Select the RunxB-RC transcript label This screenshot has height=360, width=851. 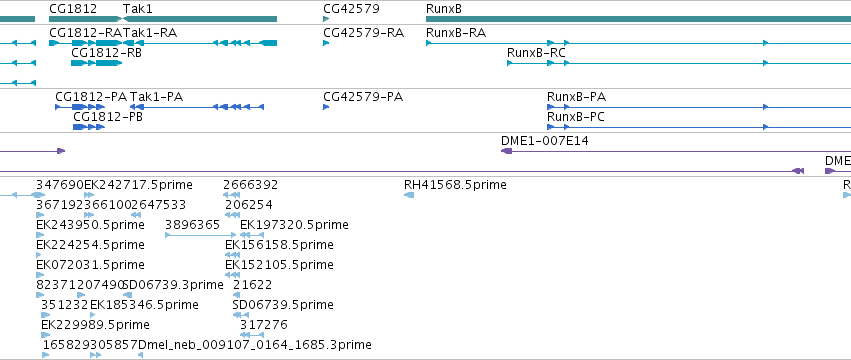[536, 53]
